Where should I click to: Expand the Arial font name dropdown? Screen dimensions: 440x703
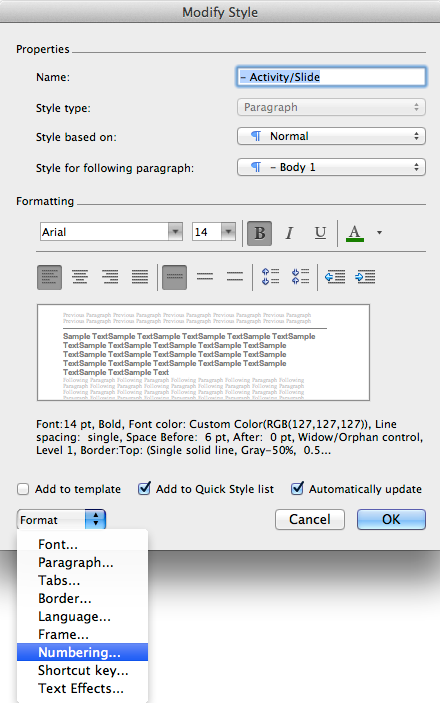(175, 232)
